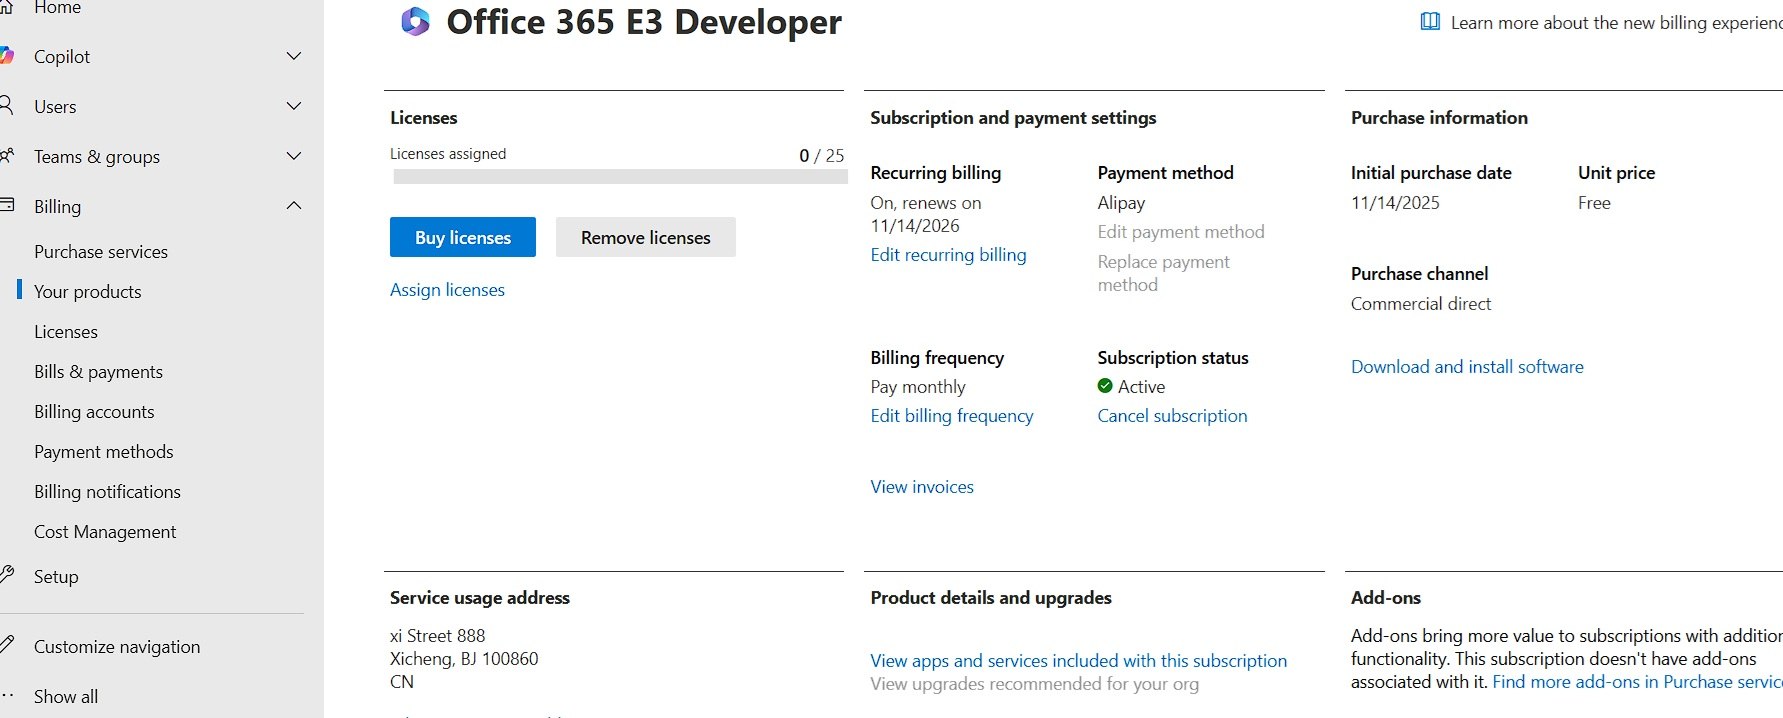
Task: Click the book icon beside Learn more
Action: tap(1430, 22)
